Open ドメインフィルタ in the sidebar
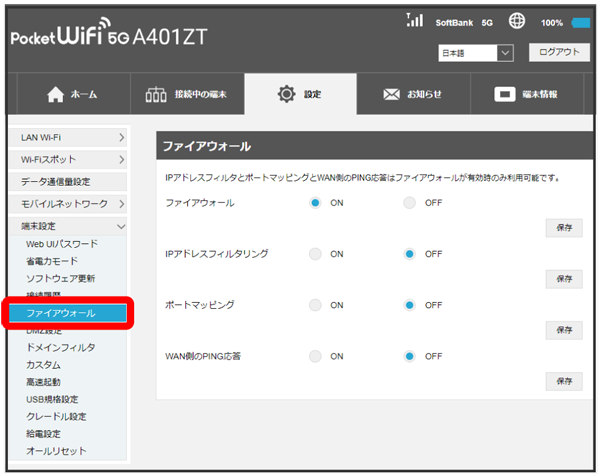600x476 pixels. point(62,348)
